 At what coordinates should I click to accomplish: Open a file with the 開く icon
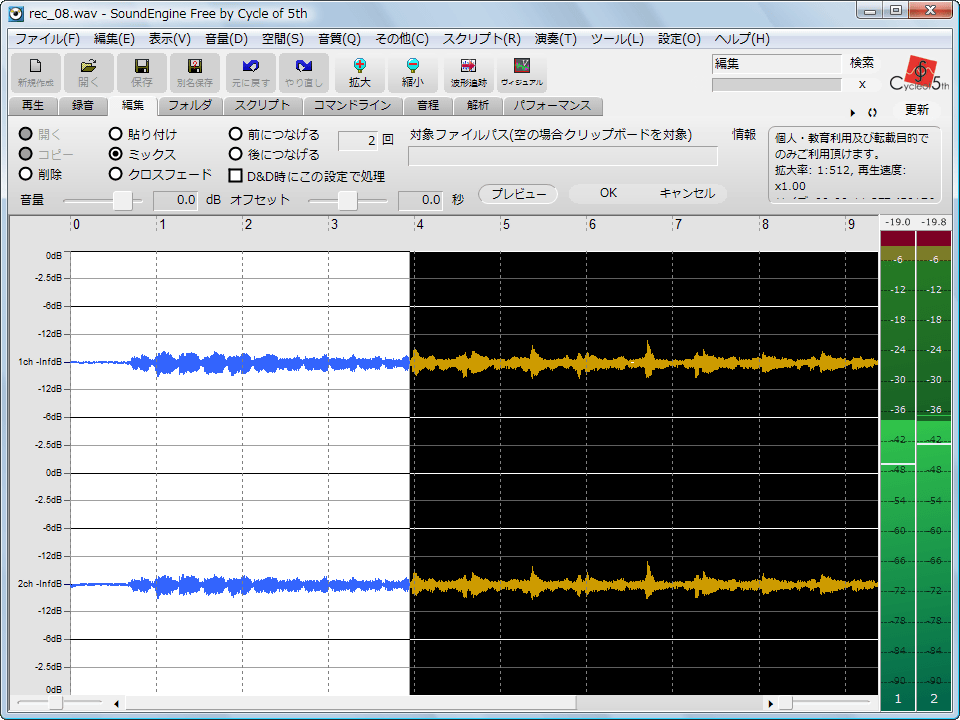coord(87,72)
